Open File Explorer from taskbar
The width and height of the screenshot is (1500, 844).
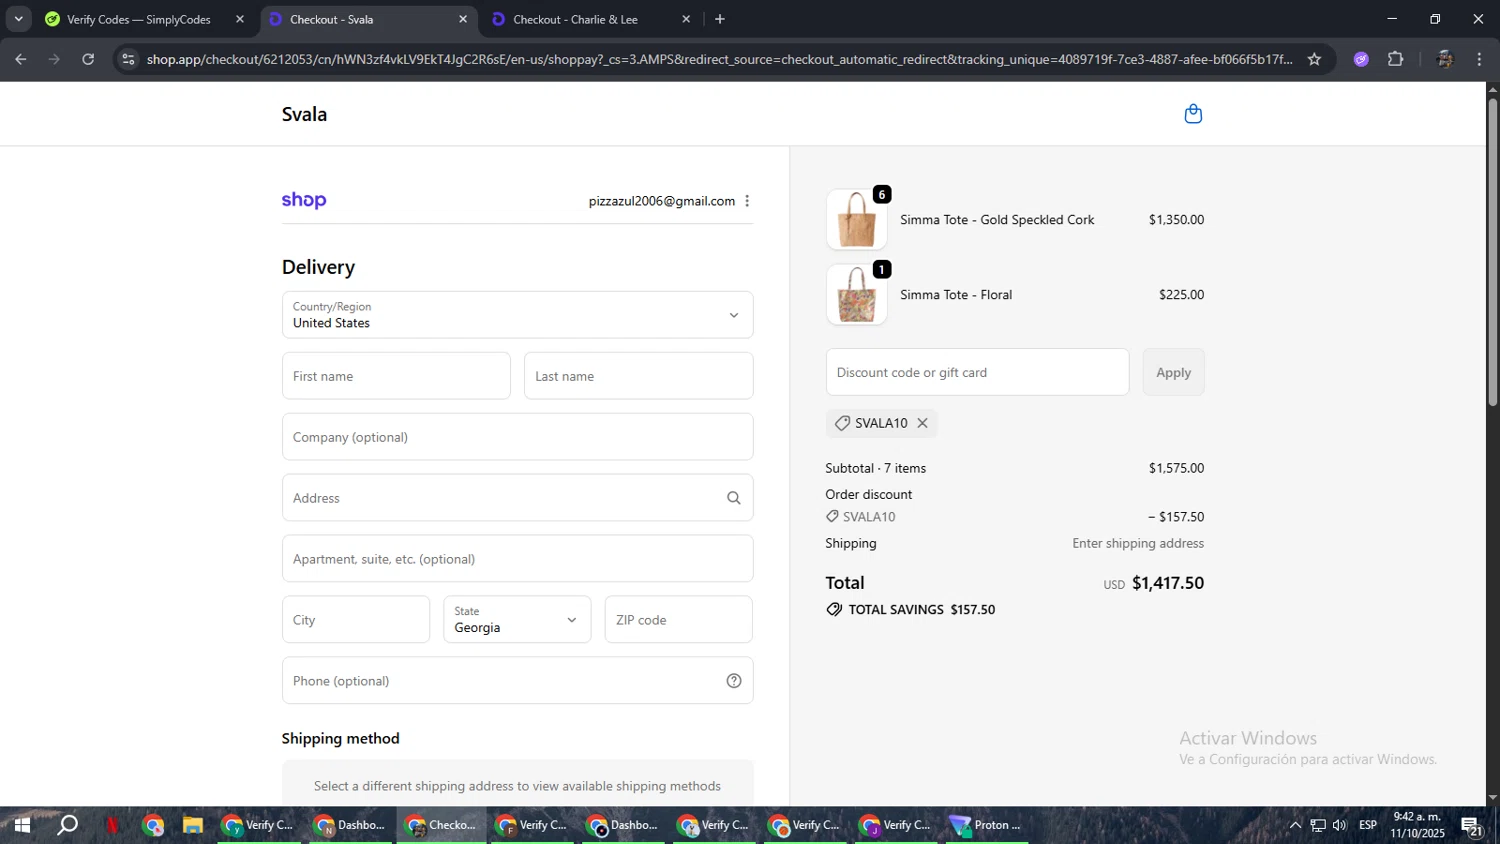click(x=193, y=825)
